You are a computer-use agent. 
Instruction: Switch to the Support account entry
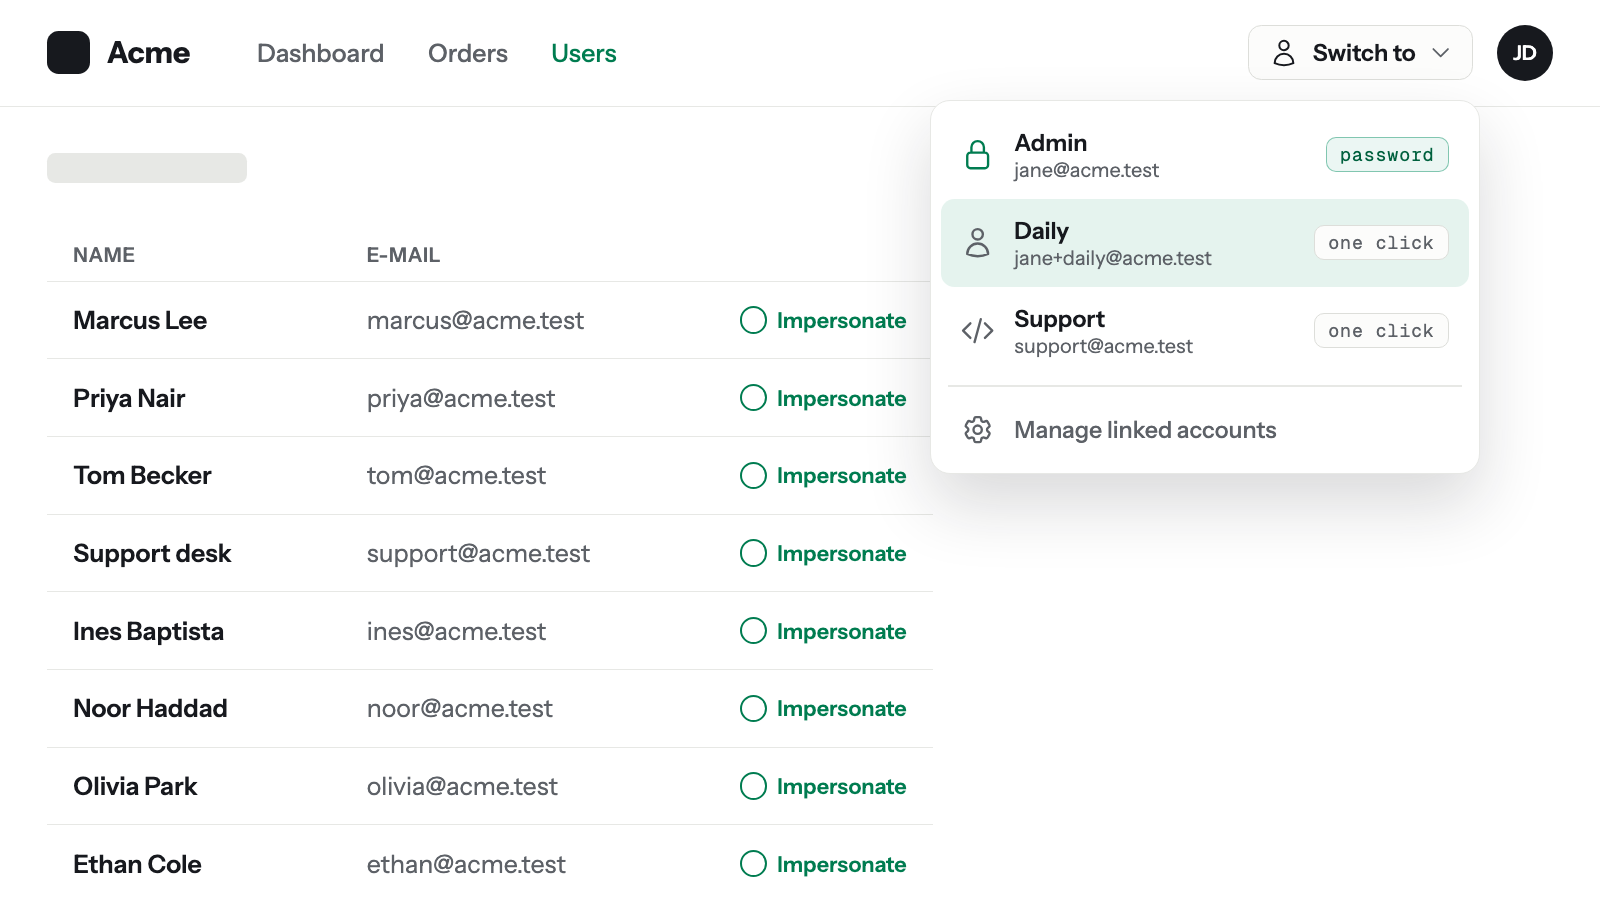click(x=1204, y=331)
